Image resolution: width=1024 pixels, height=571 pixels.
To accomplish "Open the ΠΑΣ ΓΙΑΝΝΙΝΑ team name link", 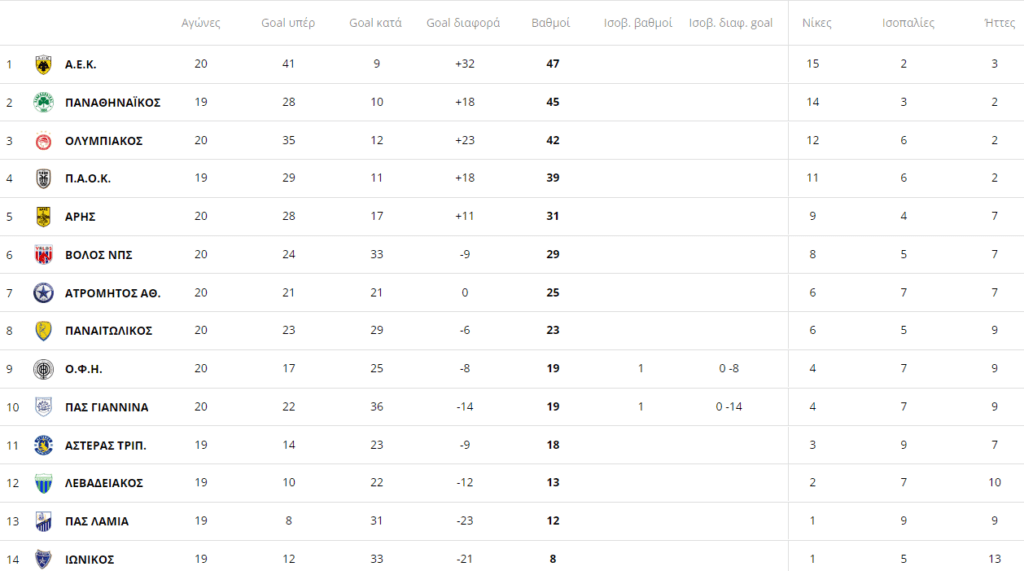I will click(106, 407).
